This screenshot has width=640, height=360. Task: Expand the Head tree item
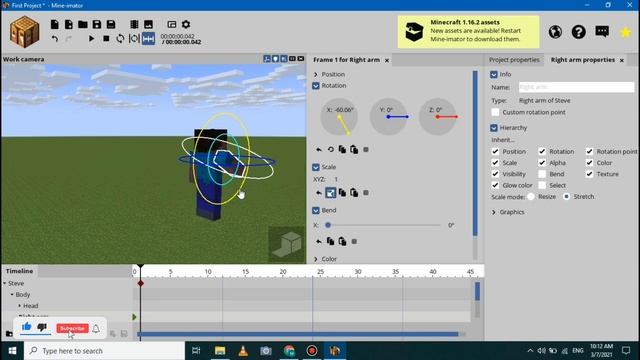19,306
